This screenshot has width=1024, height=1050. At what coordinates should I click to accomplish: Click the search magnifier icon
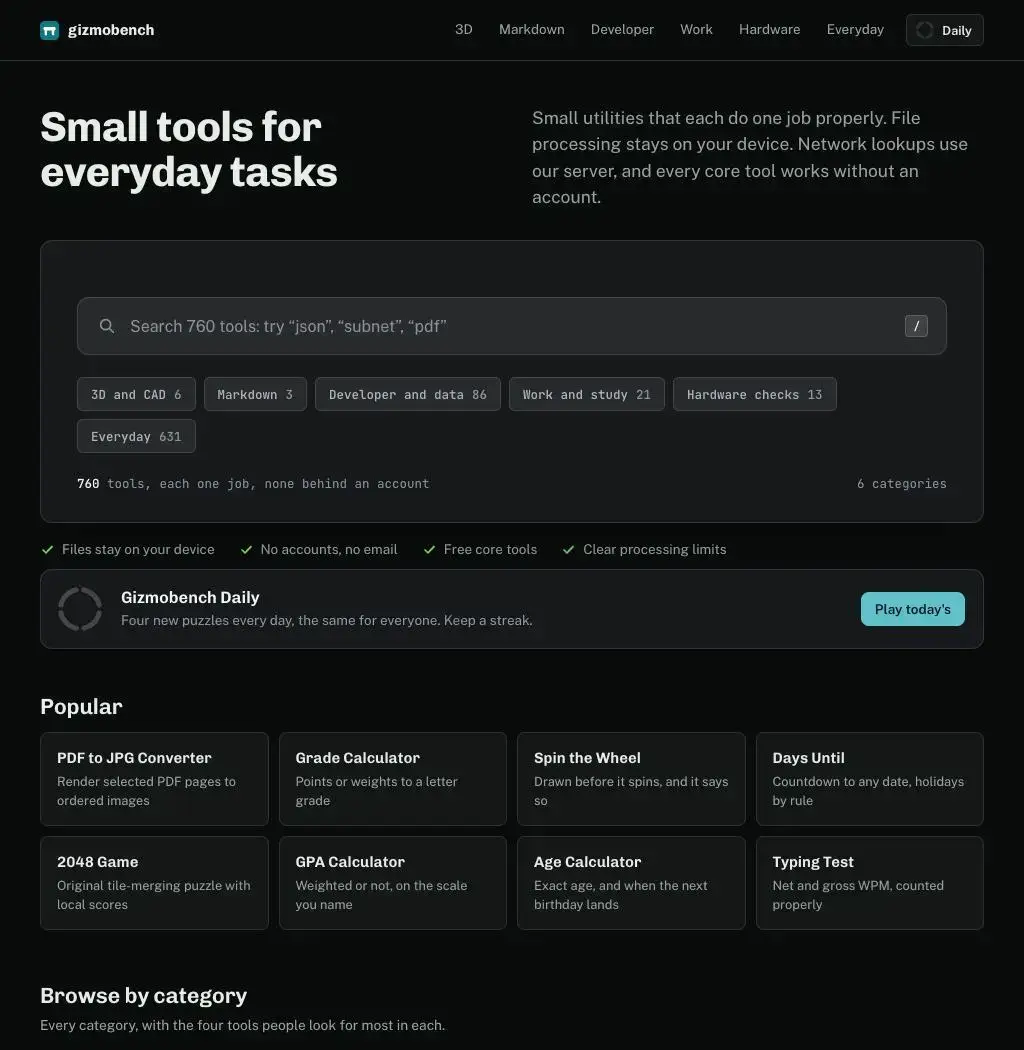[106, 326]
